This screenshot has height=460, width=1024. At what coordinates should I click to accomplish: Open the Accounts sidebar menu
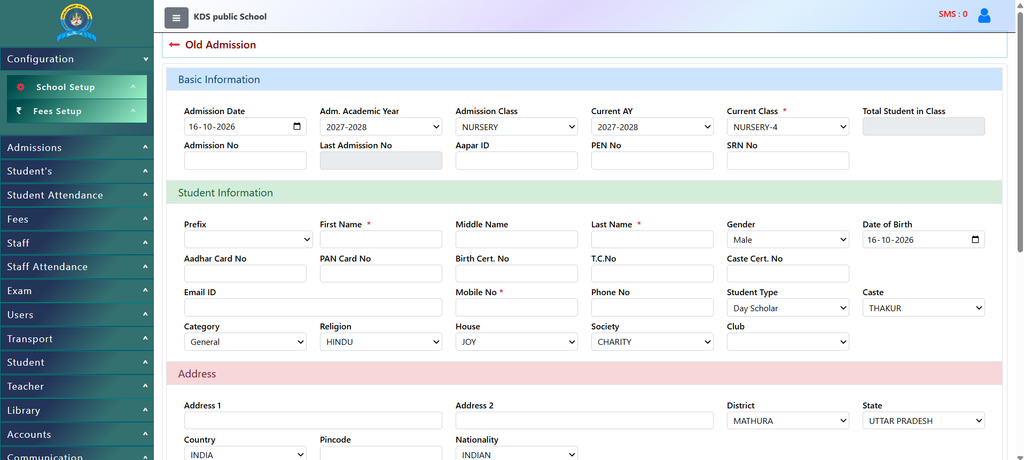[x=76, y=435]
